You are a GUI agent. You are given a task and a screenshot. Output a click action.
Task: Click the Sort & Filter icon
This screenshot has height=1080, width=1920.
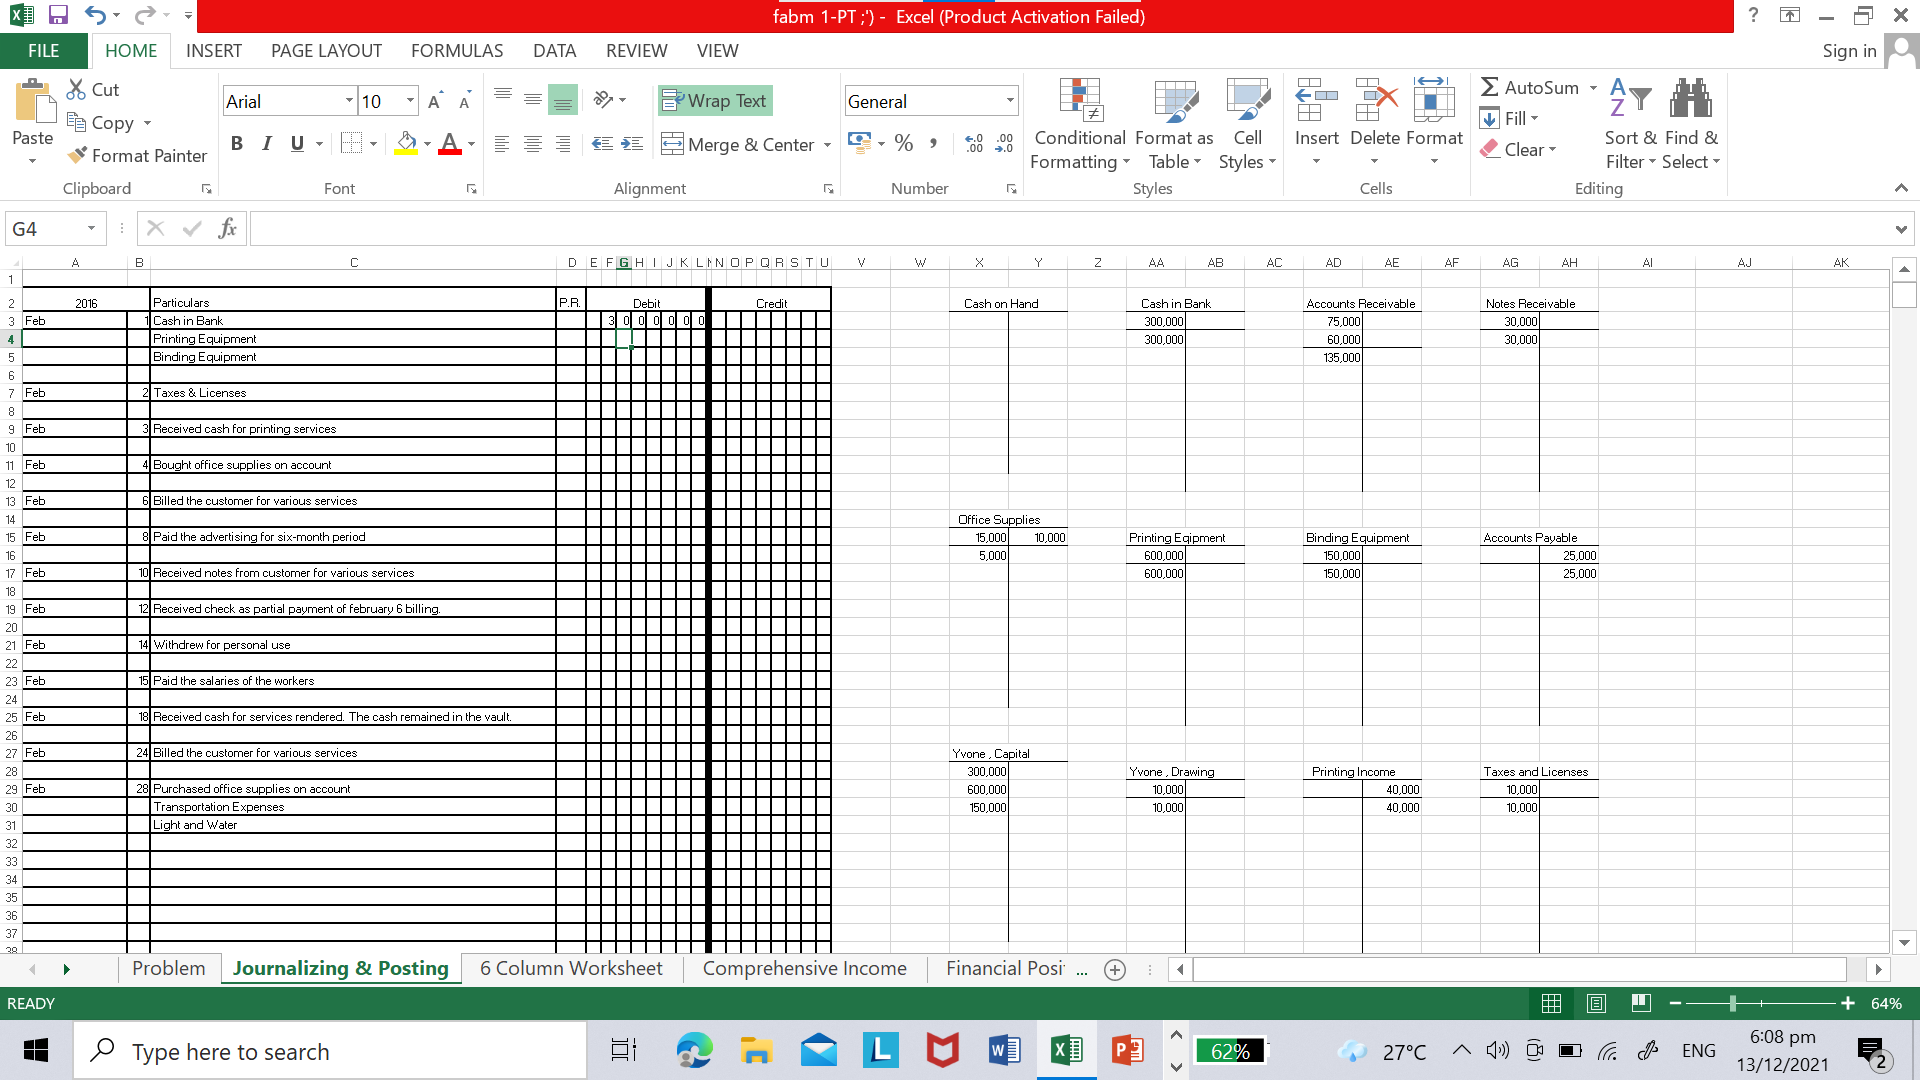[1630, 100]
